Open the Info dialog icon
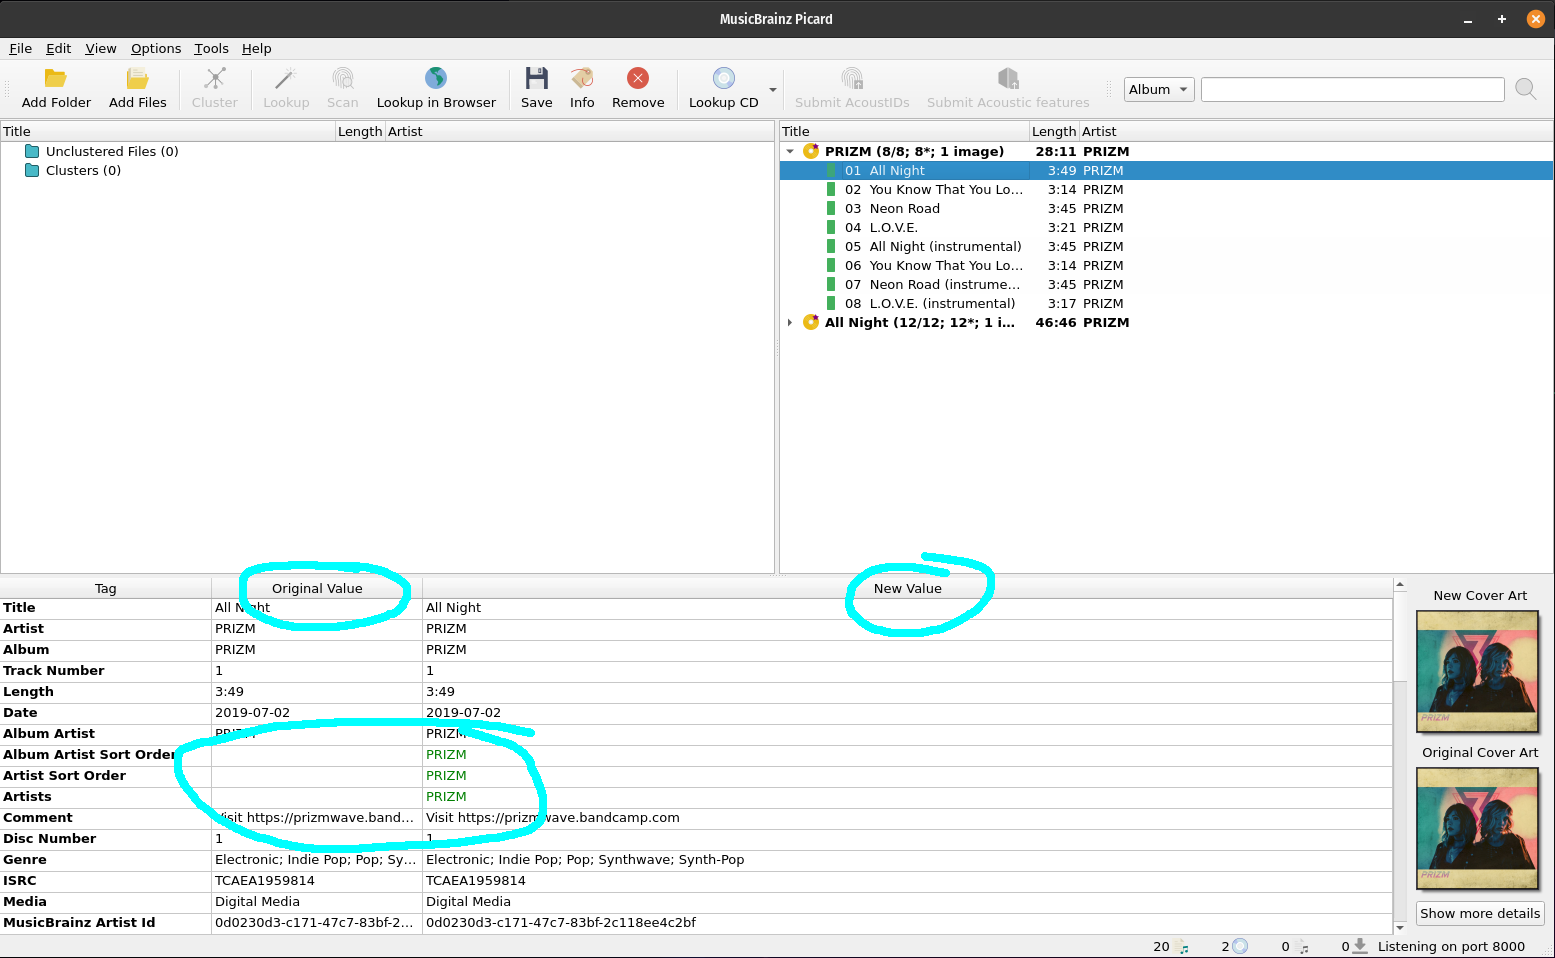 (582, 79)
